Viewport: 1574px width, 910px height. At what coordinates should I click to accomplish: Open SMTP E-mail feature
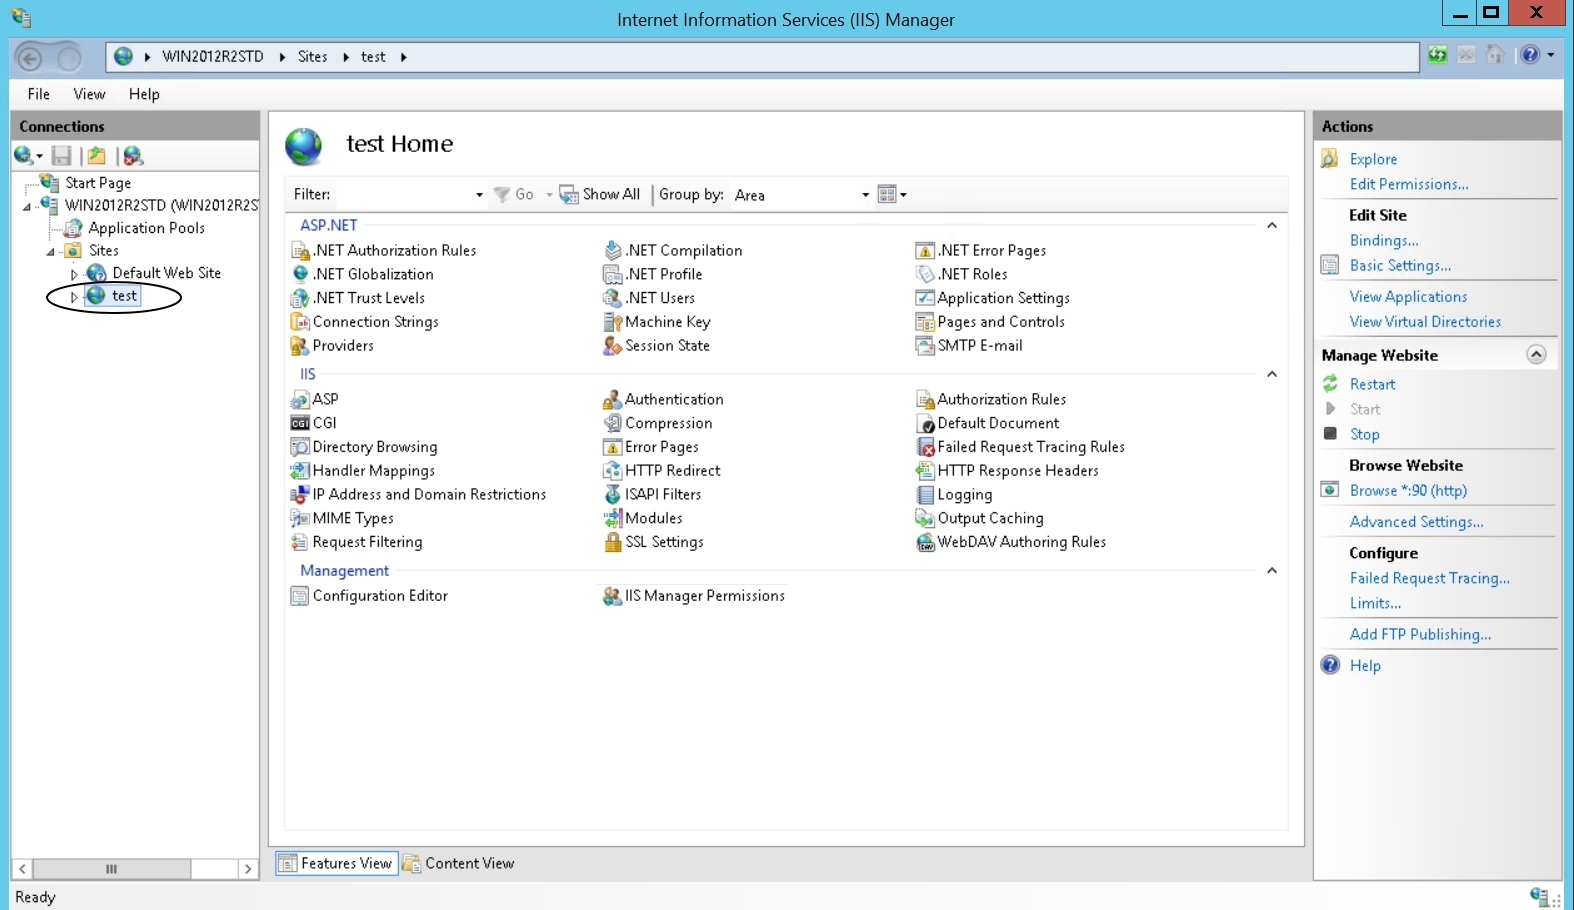click(x=969, y=346)
